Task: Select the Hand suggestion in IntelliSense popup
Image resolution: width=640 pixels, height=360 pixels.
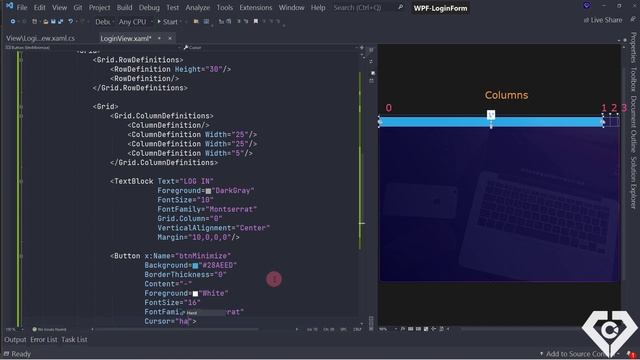Action: pos(202,313)
